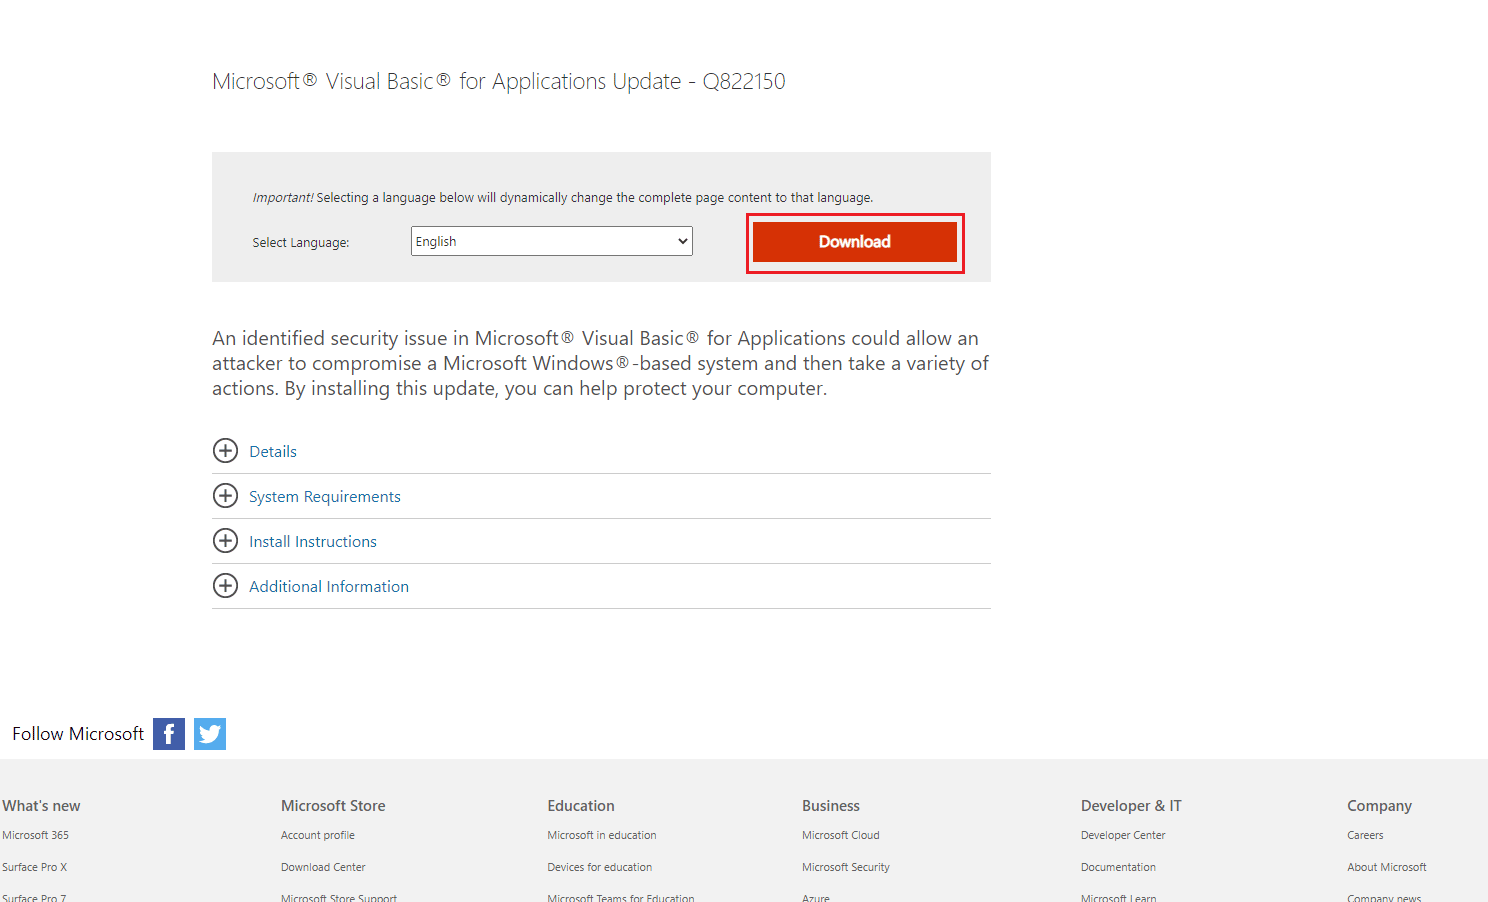
Task: Open Microsoft Security footer link
Action: (846, 867)
